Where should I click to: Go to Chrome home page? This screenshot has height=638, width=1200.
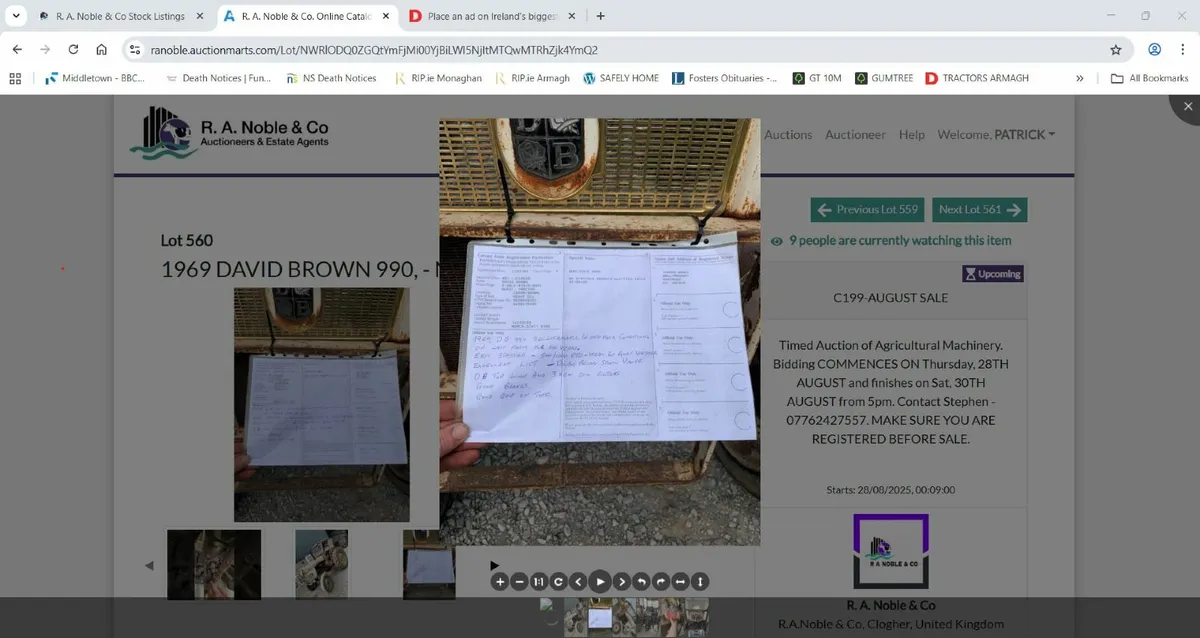click(101, 49)
